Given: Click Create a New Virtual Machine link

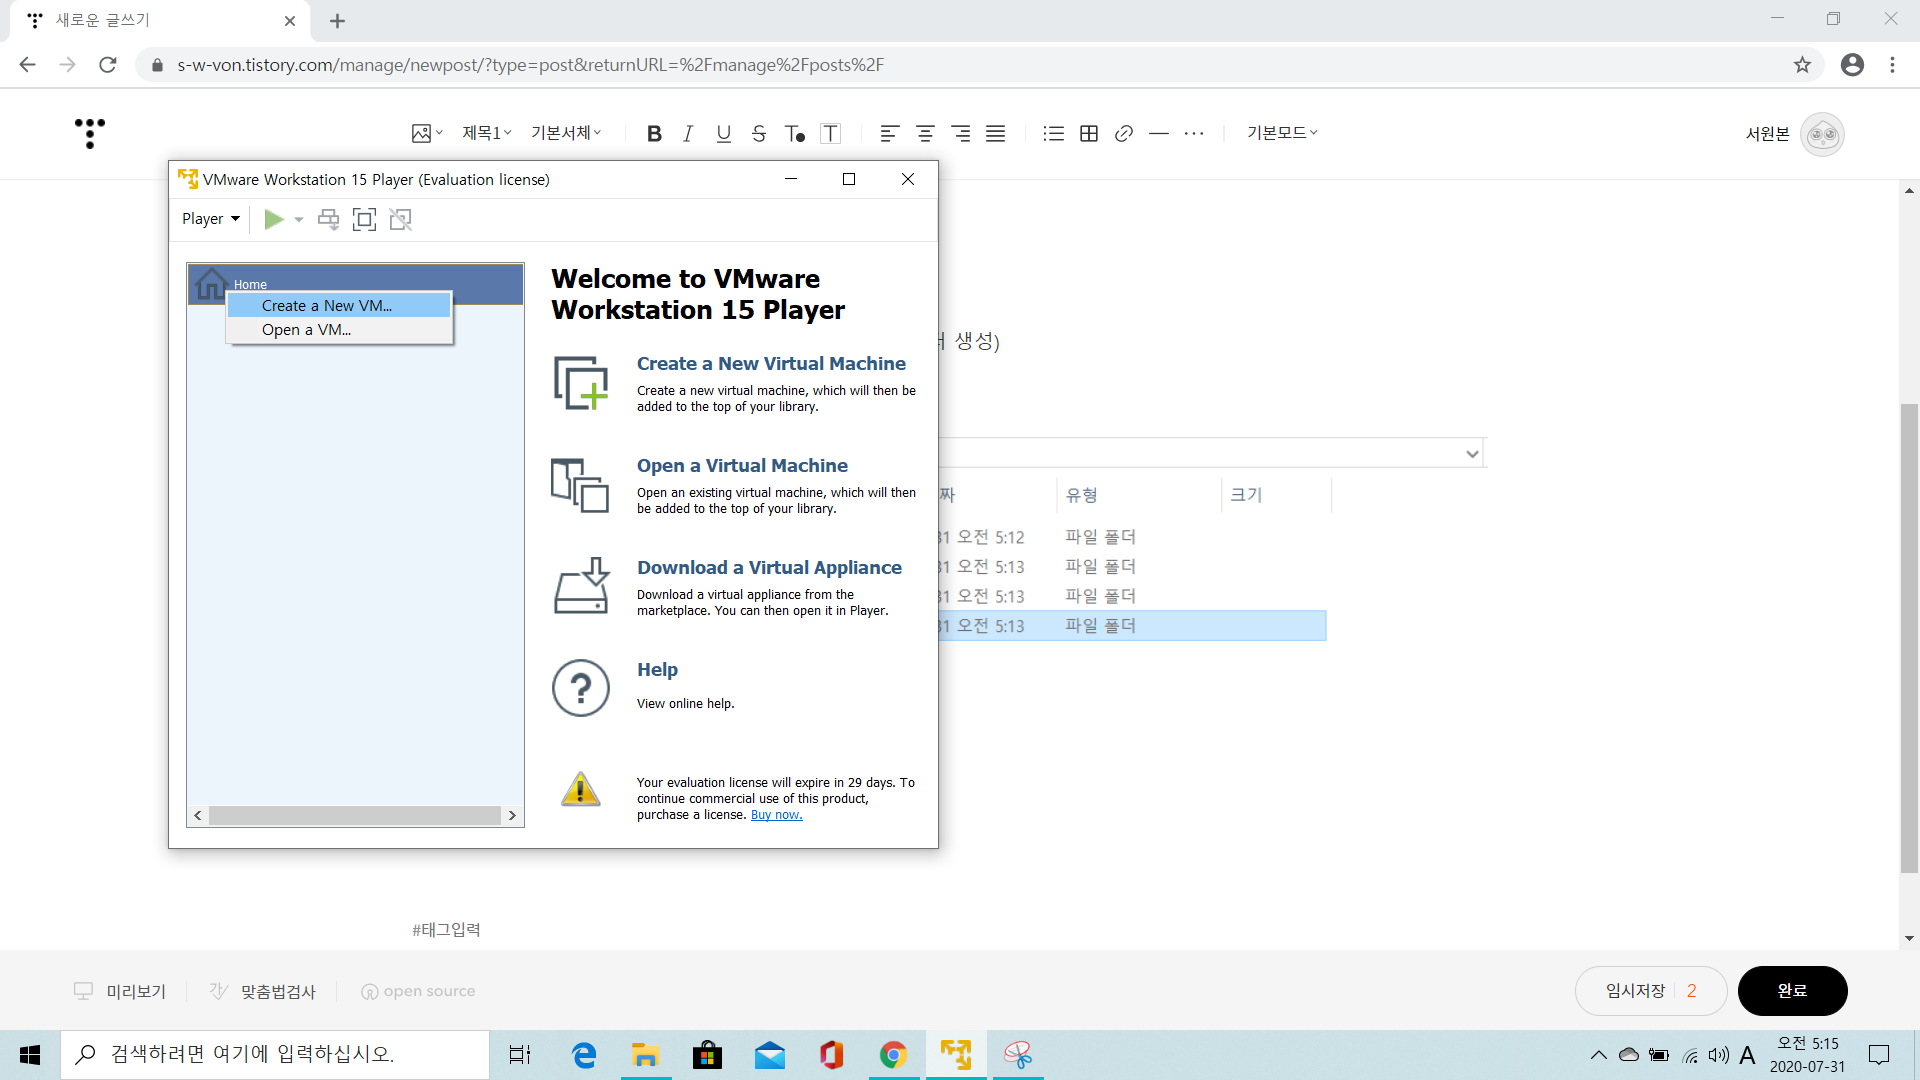Looking at the screenshot, I should point(771,364).
